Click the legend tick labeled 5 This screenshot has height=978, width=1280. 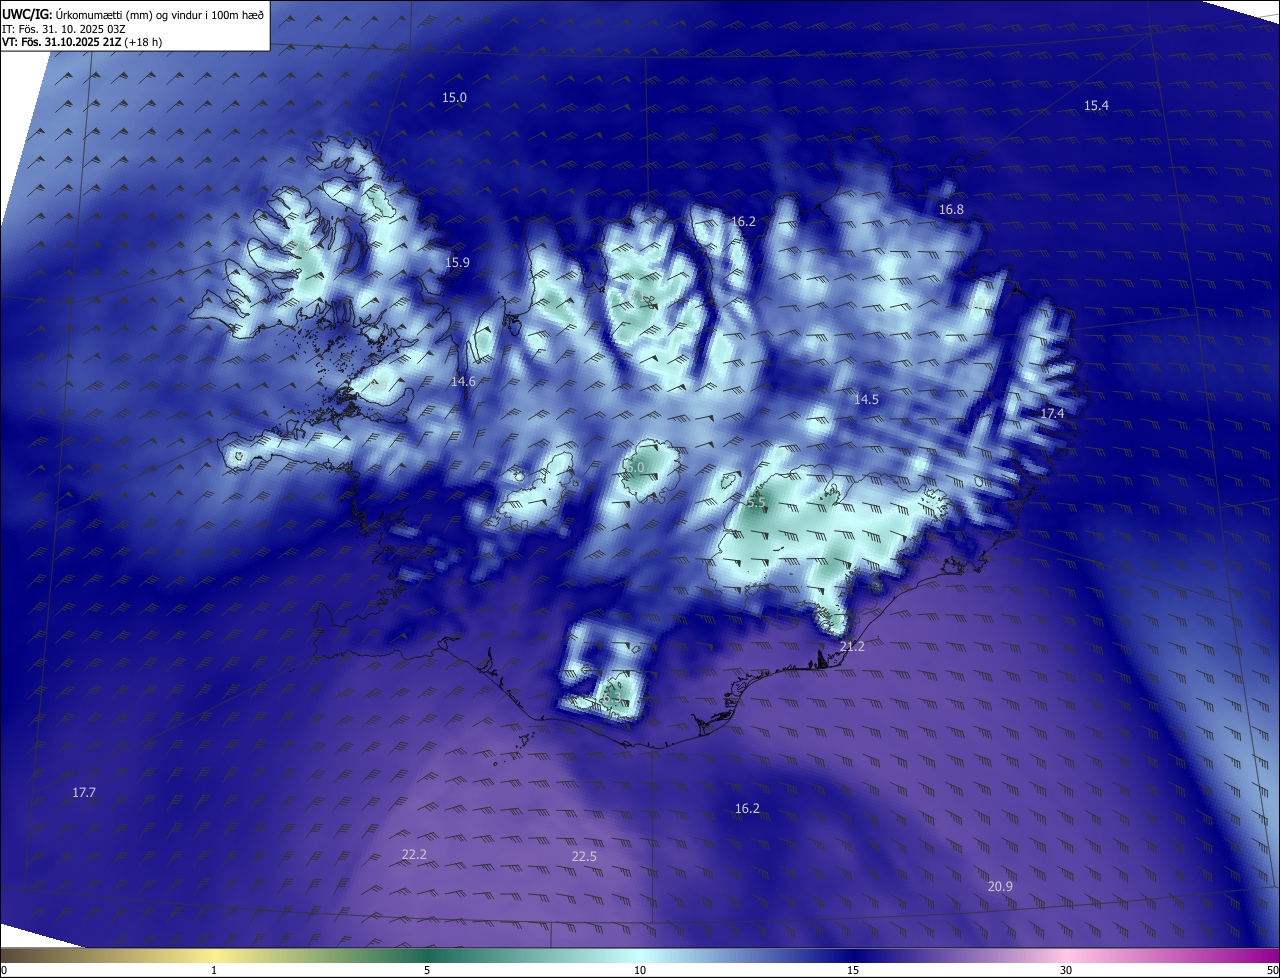point(427,970)
